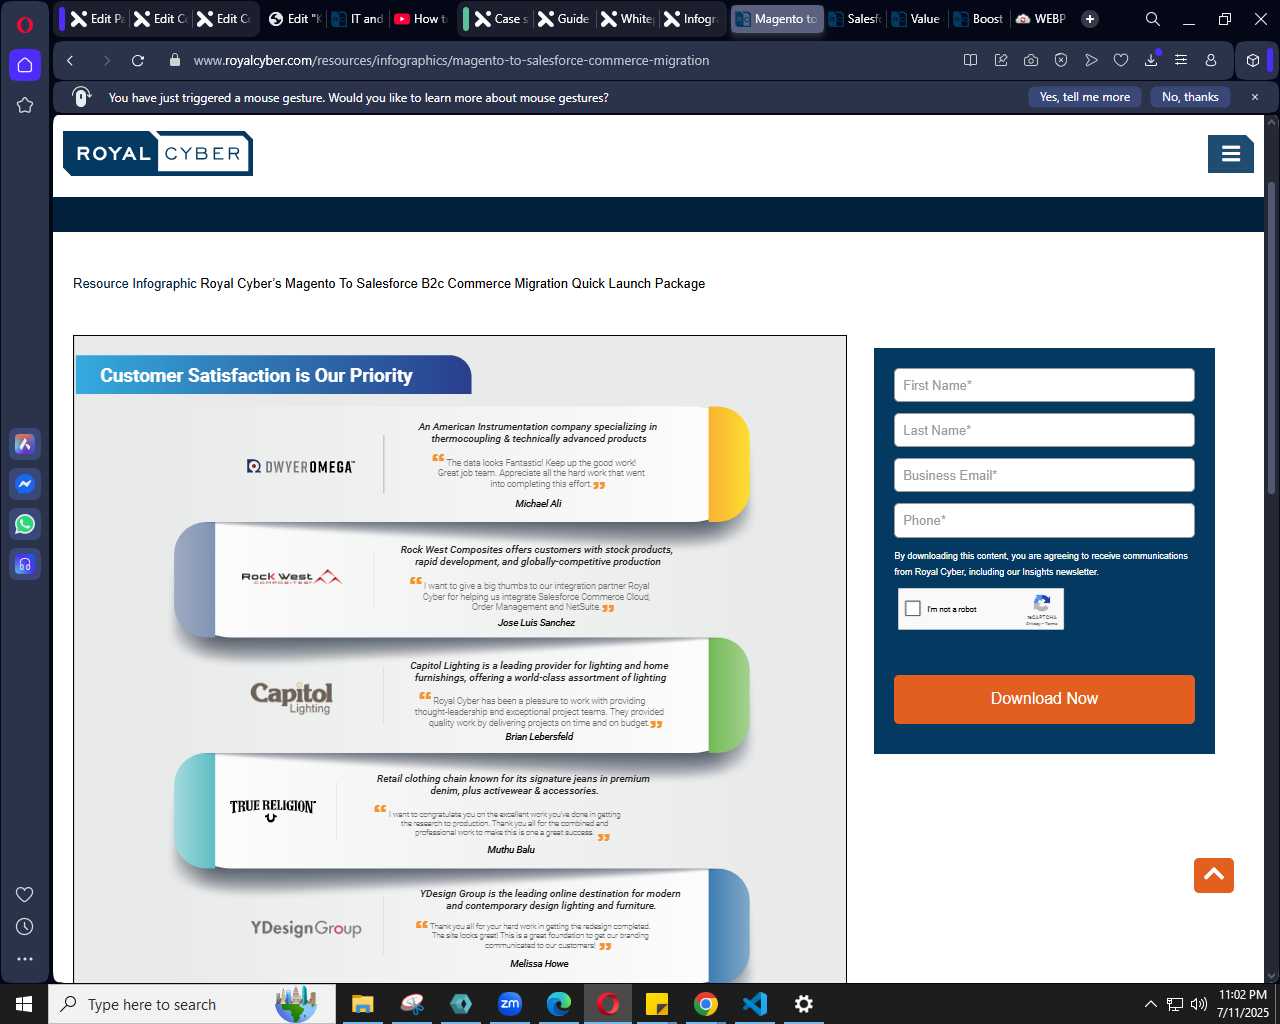Switch to the 'IT and' tab
1280x1024 pixels.
click(358, 19)
